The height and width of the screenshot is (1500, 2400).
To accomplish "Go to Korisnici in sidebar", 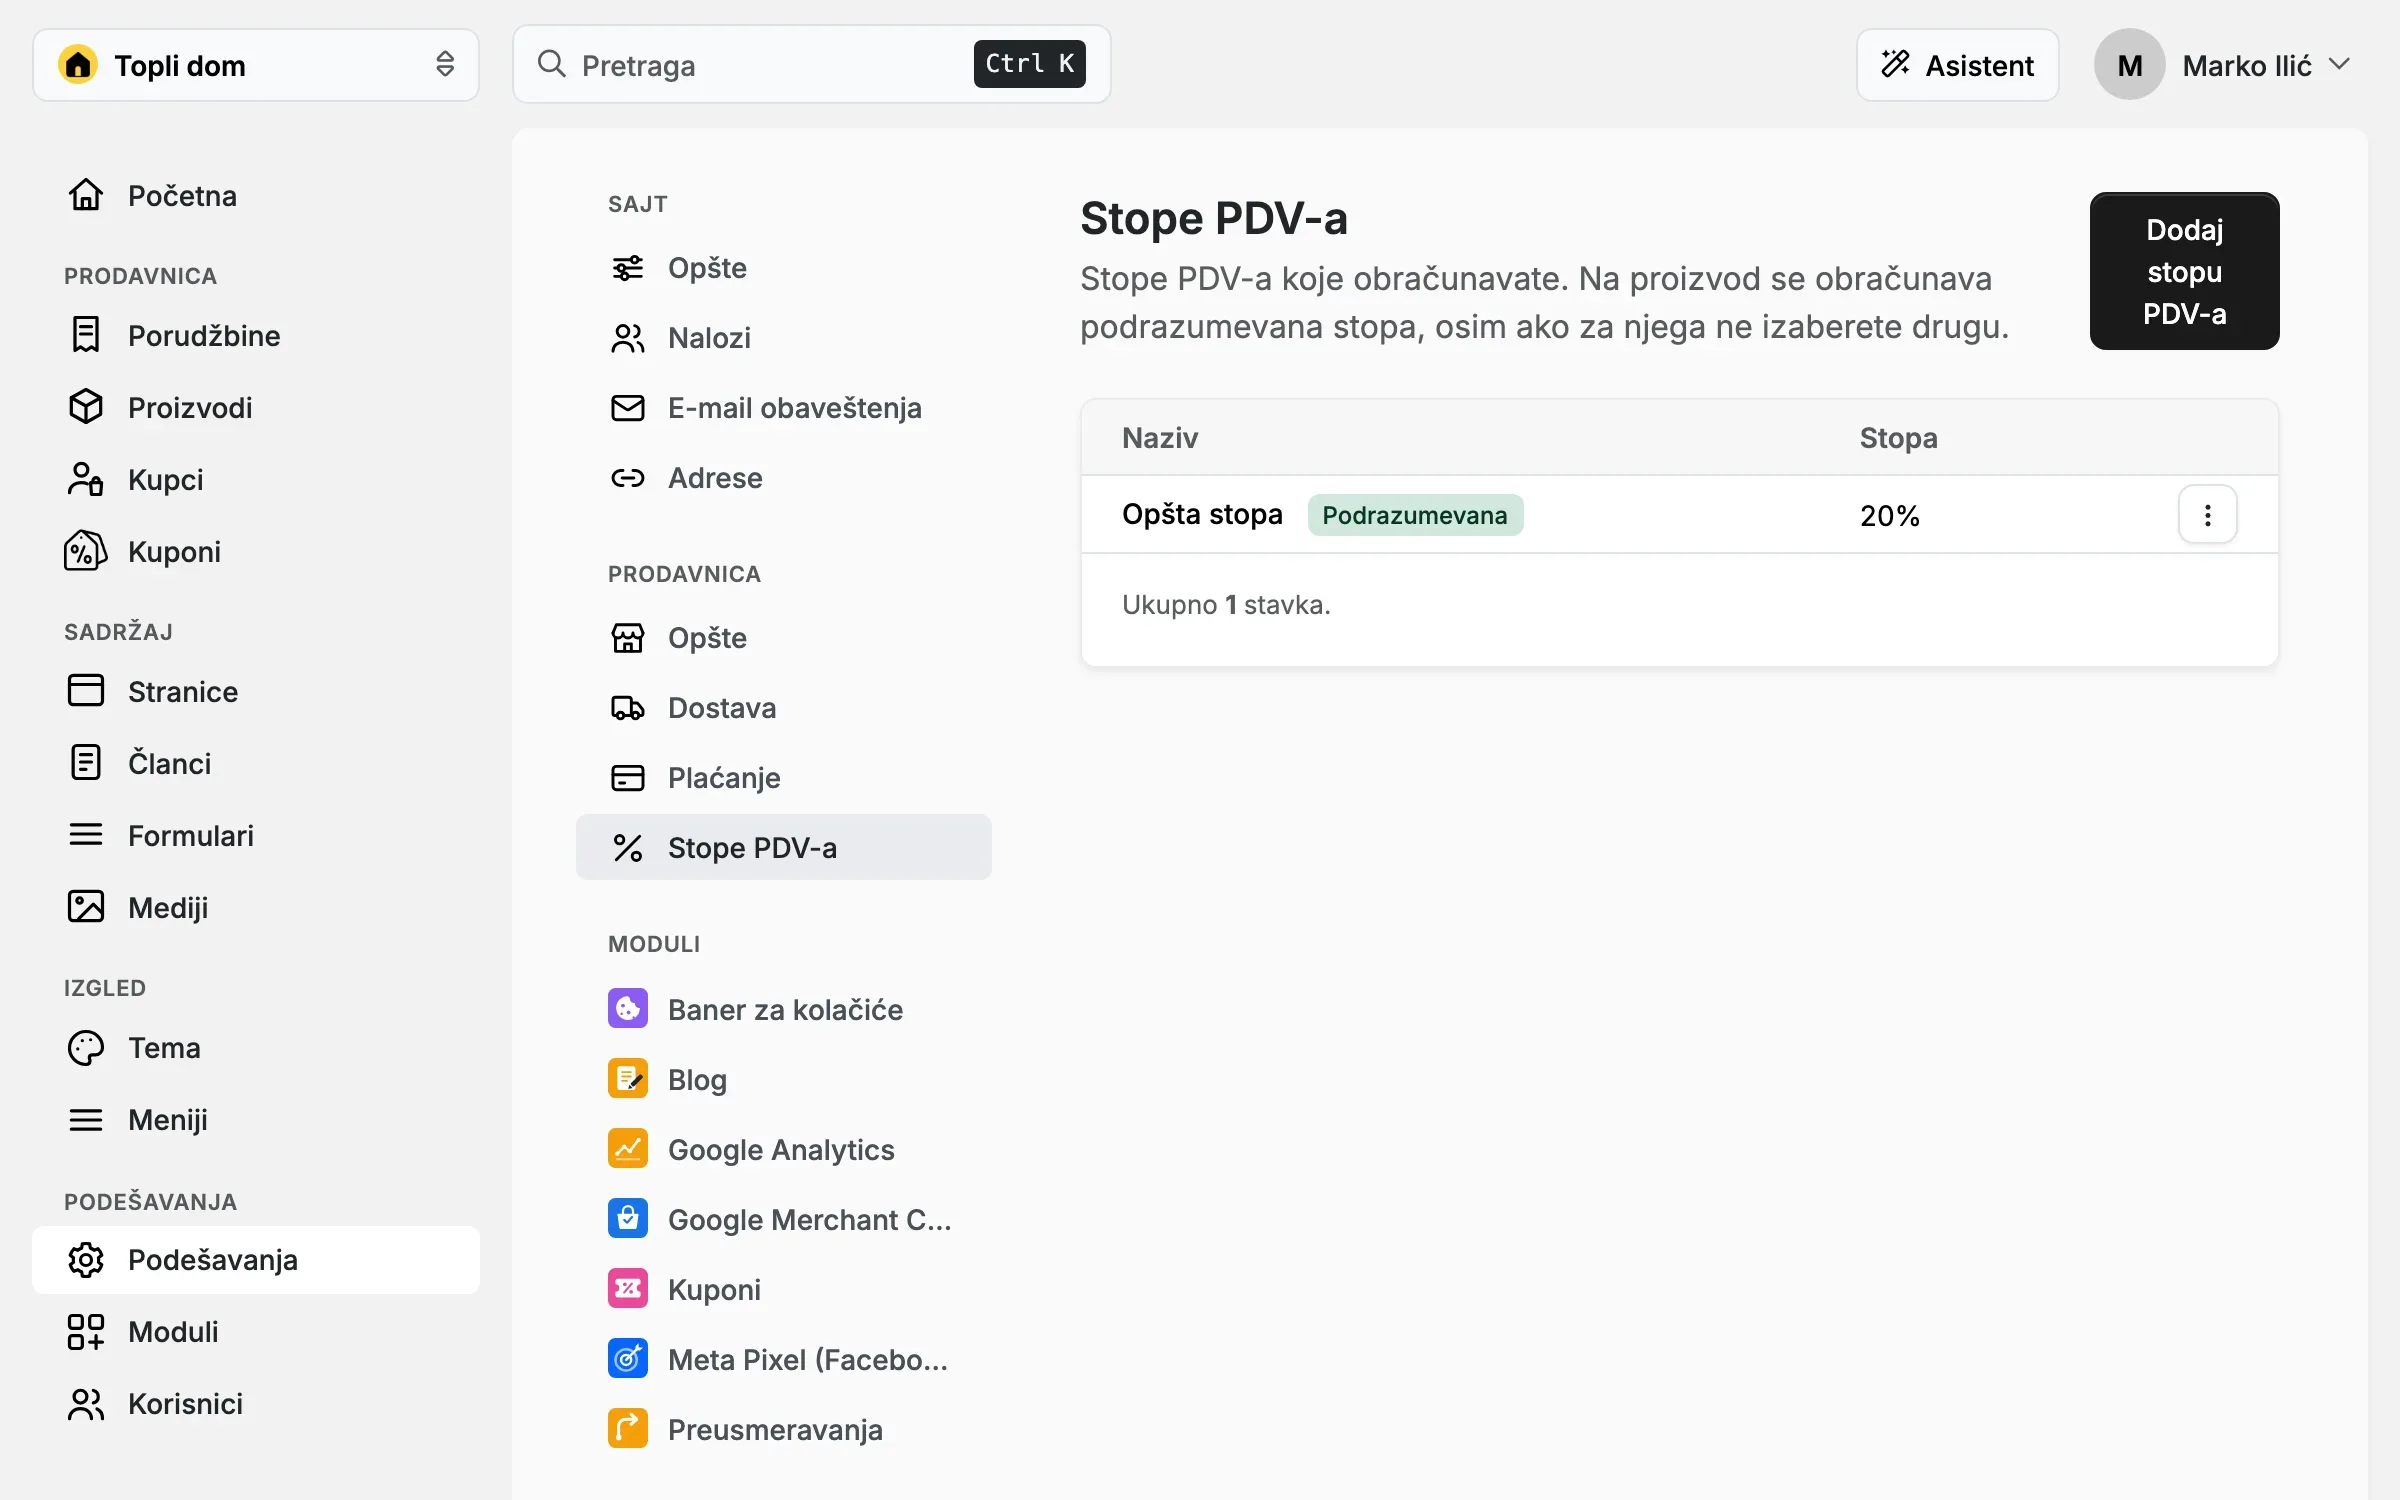I will click(x=256, y=1403).
